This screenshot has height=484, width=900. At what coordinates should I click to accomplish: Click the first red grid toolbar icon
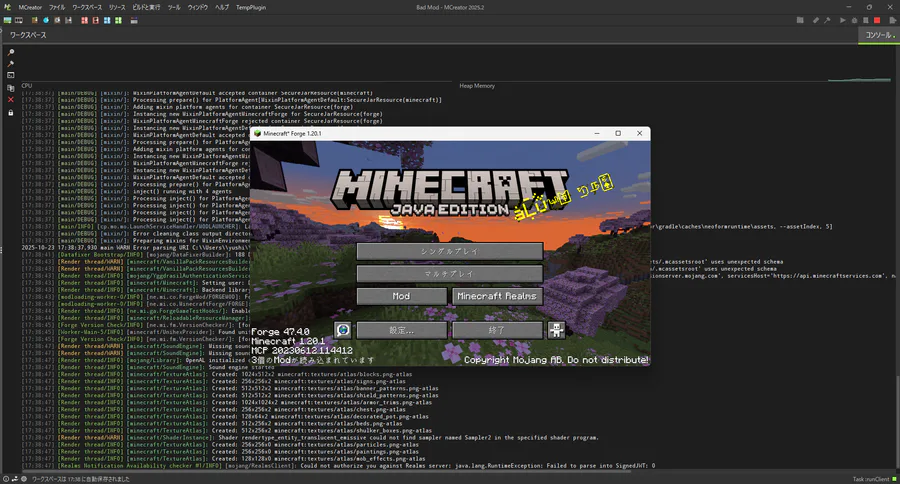[x=84, y=20]
